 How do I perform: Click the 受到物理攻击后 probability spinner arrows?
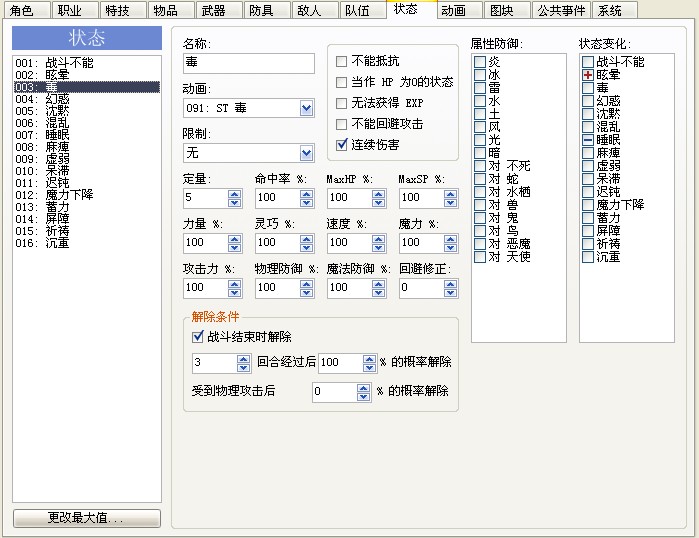point(363,392)
